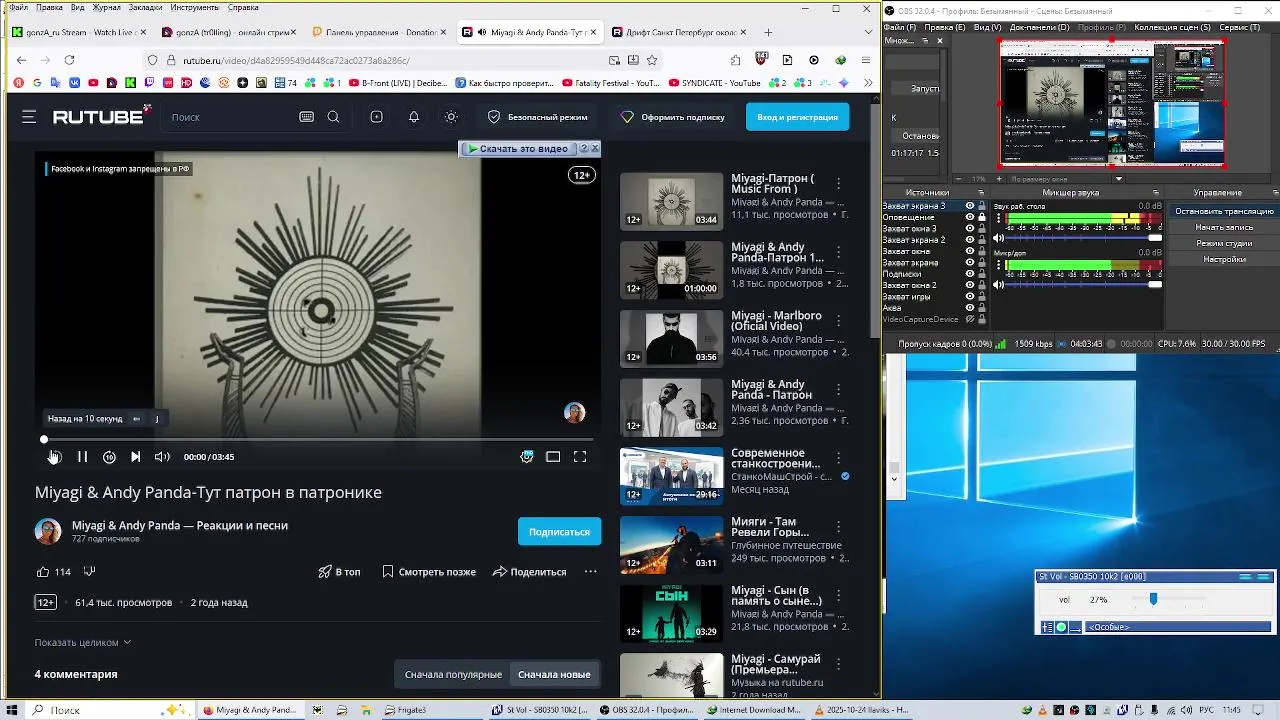This screenshot has width=1280, height=720.
Task: Sort comments by Сначала популярные
Action: pyautogui.click(x=453, y=674)
